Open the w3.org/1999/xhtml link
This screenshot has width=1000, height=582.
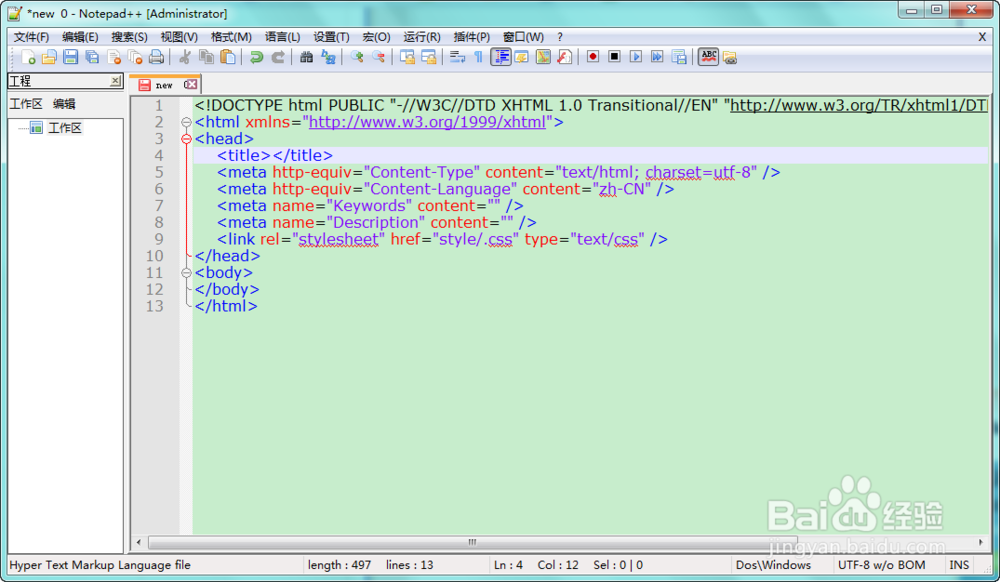(x=427, y=122)
